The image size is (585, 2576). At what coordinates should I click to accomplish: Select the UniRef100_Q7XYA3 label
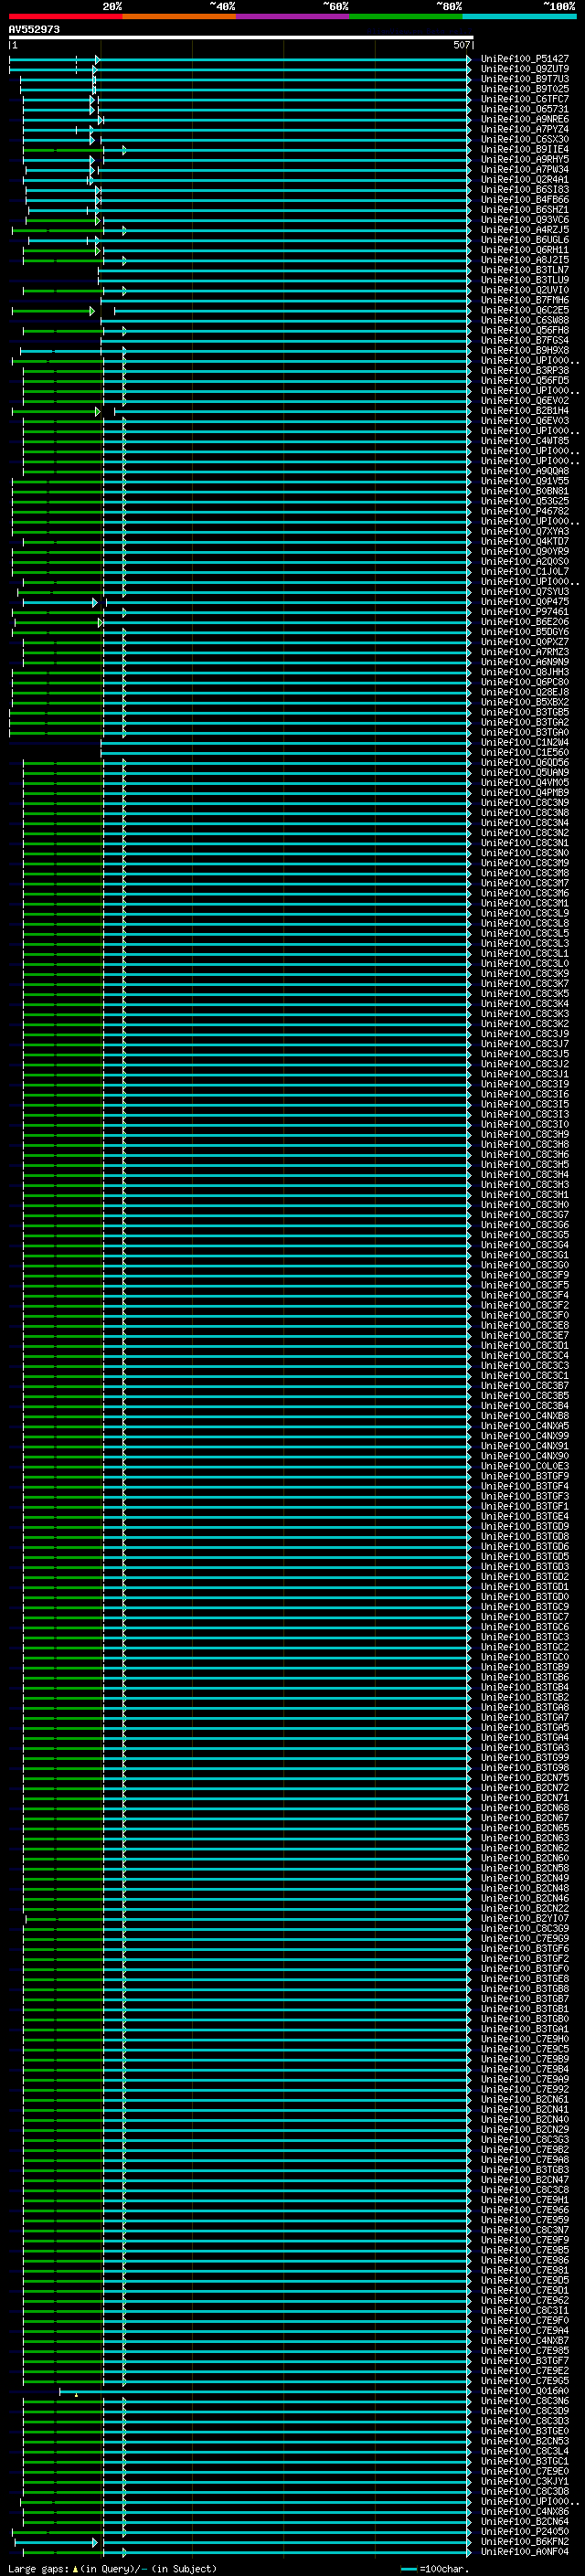point(525,531)
